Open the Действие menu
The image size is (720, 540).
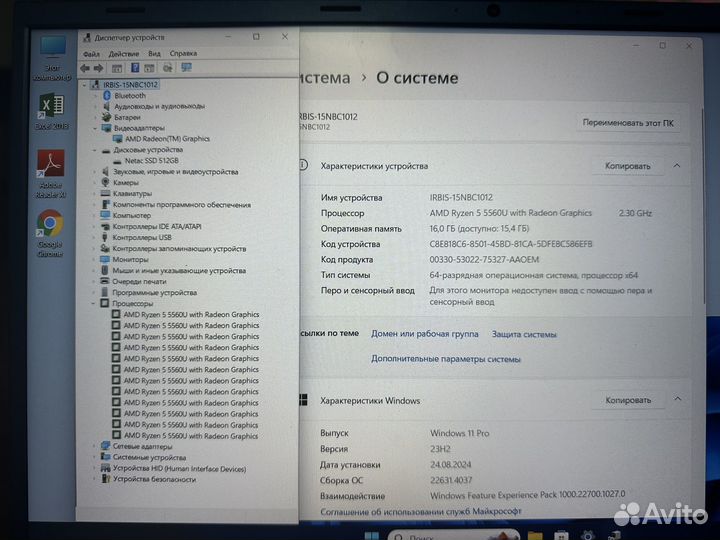pos(123,53)
